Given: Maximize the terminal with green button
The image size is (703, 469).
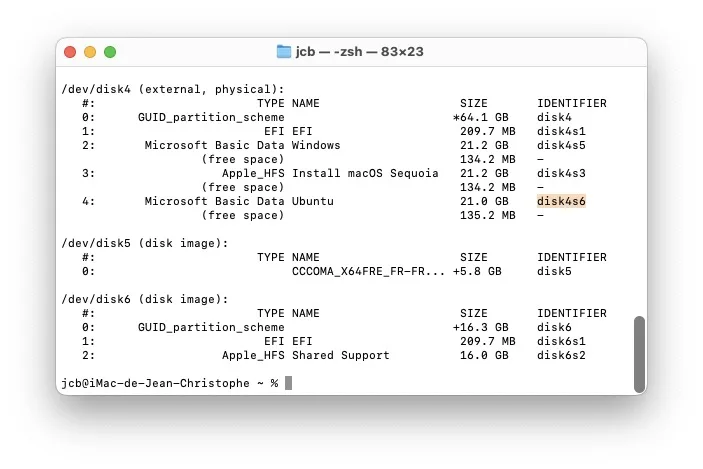Looking at the screenshot, I should 110,52.
